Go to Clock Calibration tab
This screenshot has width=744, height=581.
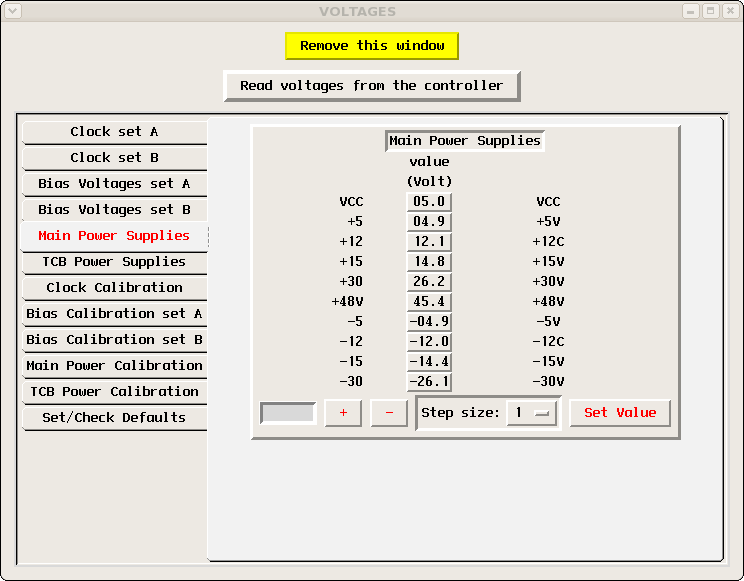pos(114,288)
